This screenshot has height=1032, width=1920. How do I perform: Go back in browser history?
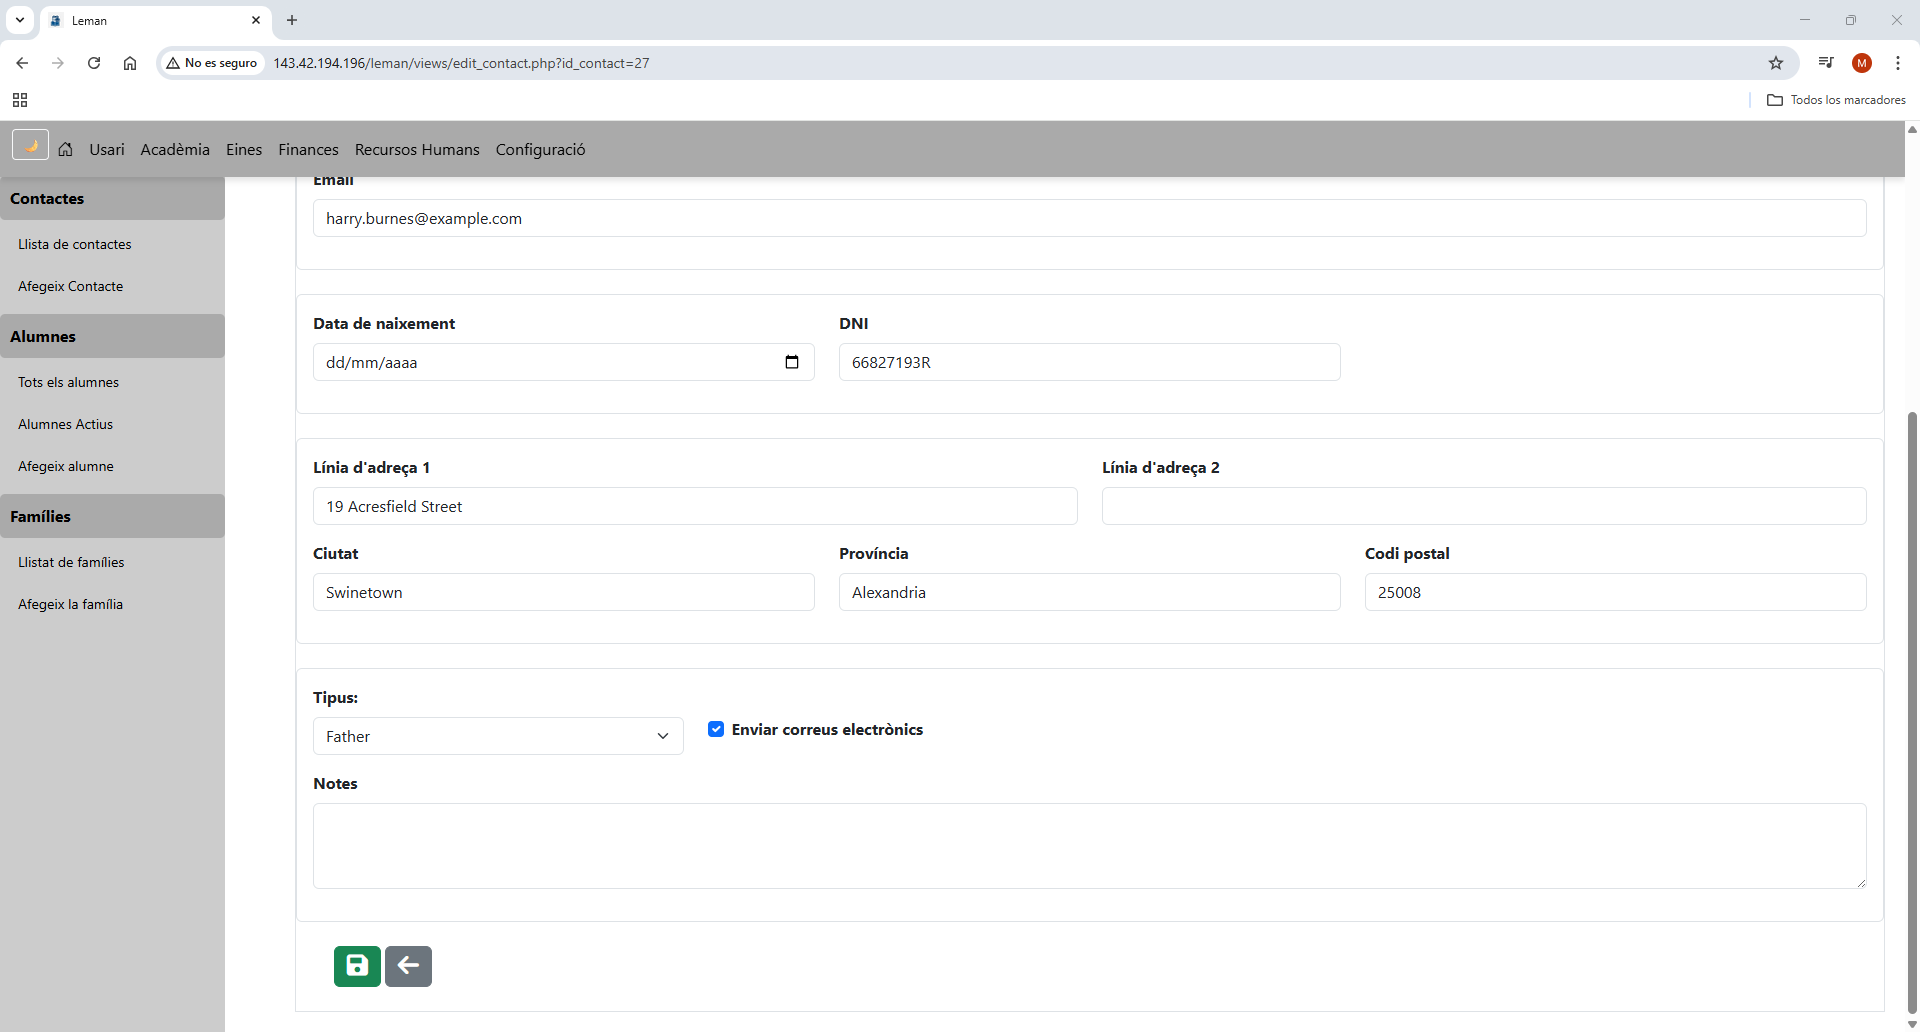tap(22, 63)
